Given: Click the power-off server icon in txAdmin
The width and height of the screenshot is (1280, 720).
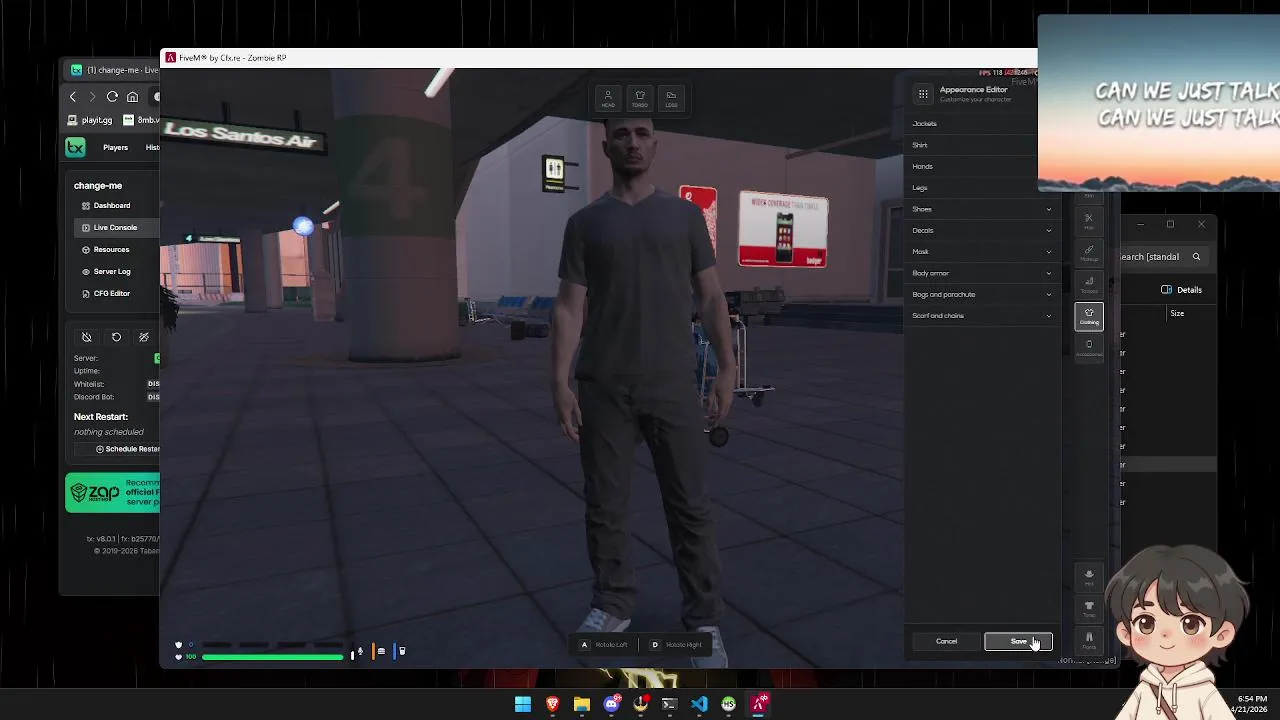Looking at the screenshot, I should [x=87, y=337].
